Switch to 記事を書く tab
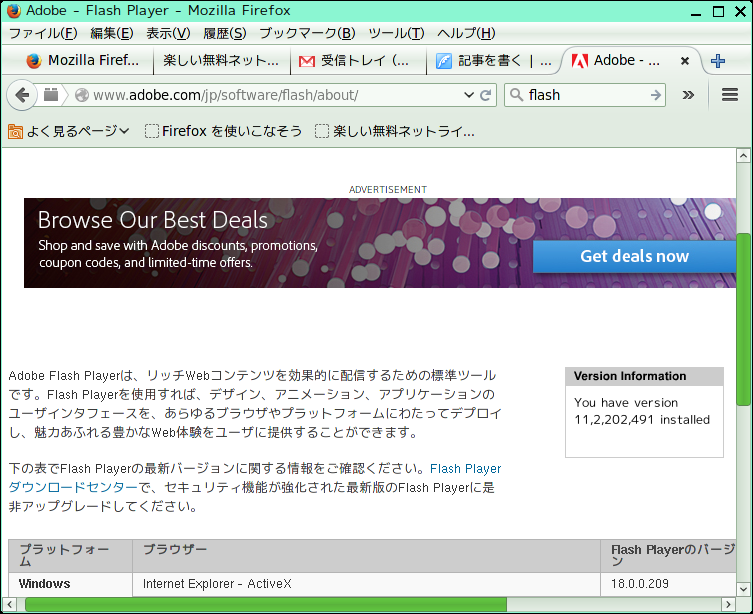The width and height of the screenshot is (753, 614). pyautogui.click(x=494, y=60)
